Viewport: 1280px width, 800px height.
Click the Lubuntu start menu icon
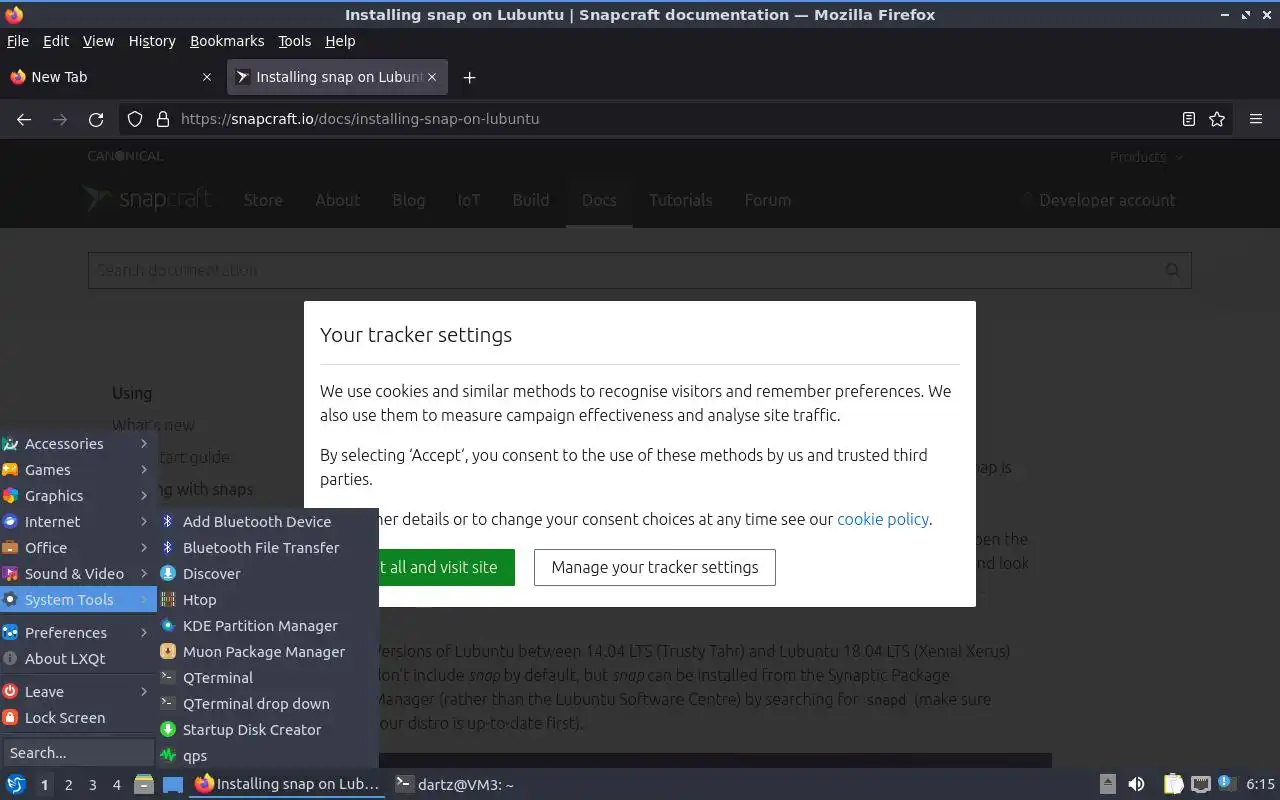point(16,784)
